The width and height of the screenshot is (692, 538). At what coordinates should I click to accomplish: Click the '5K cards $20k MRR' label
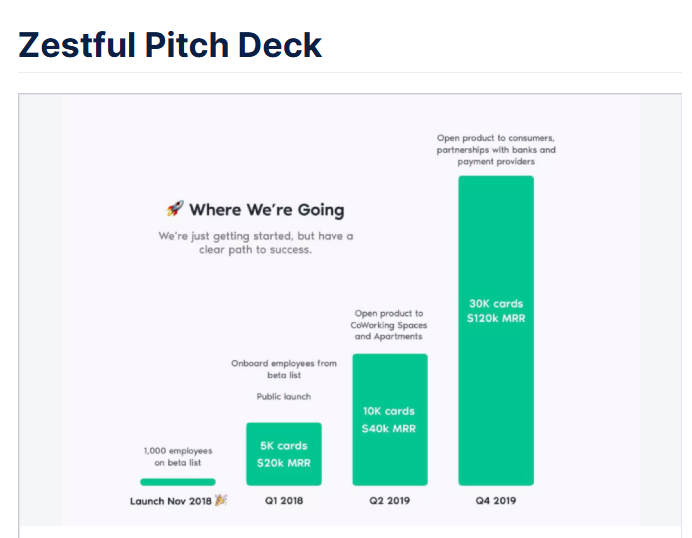284,454
